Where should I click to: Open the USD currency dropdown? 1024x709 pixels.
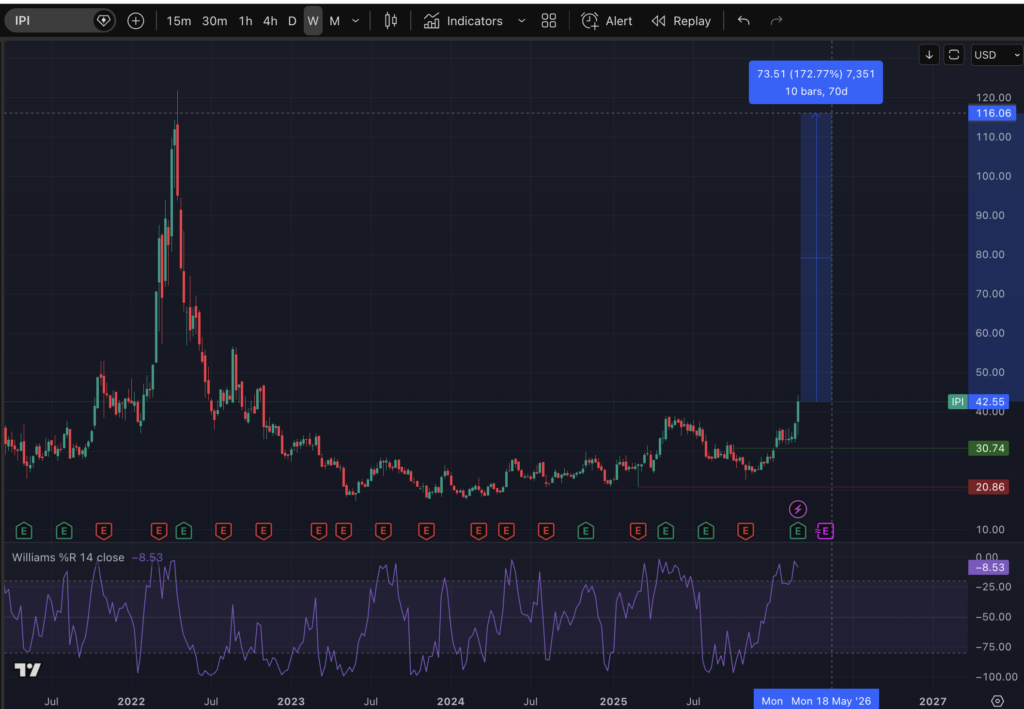(x=996, y=55)
